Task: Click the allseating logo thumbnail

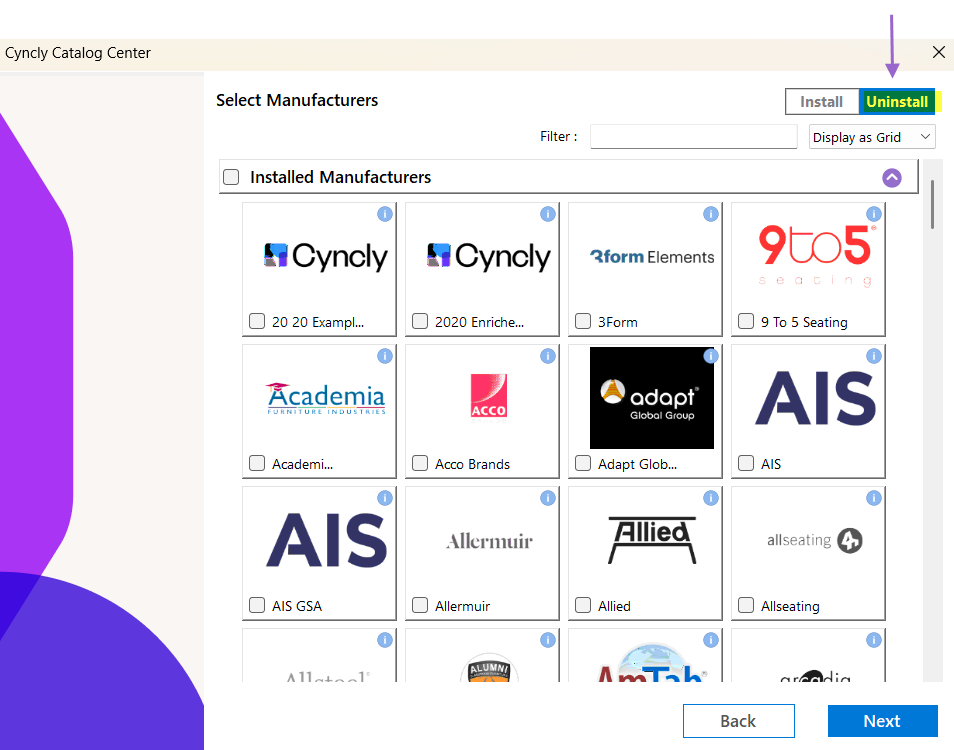Action: tap(815, 540)
